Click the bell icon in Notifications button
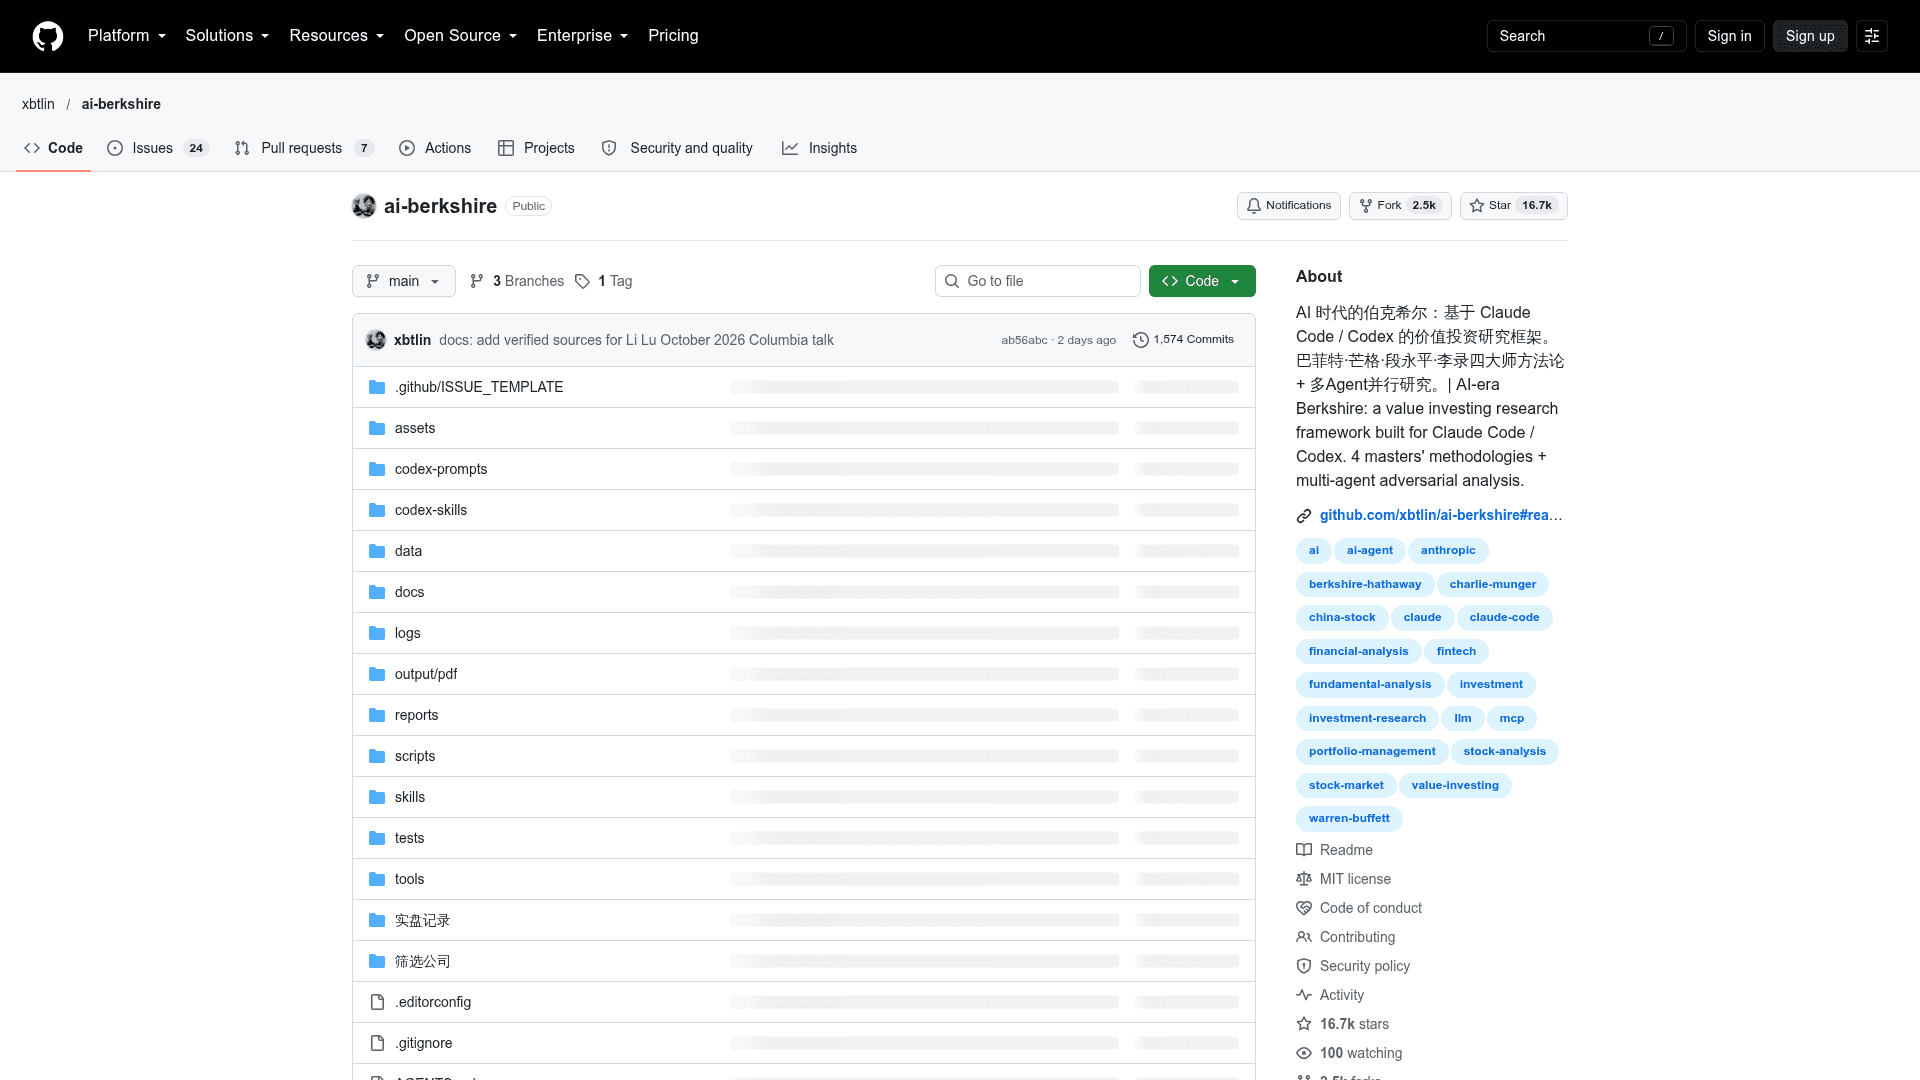Viewport: 1920px width, 1080px height. [1254, 206]
